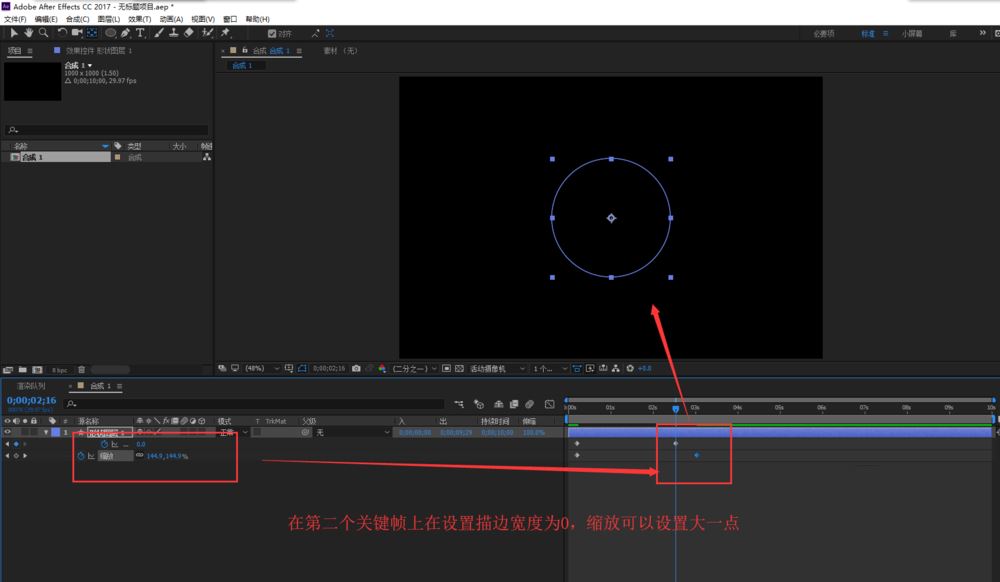1000x582 pixels.
Task: Create new folder in project panel
Action: (22, 370)
